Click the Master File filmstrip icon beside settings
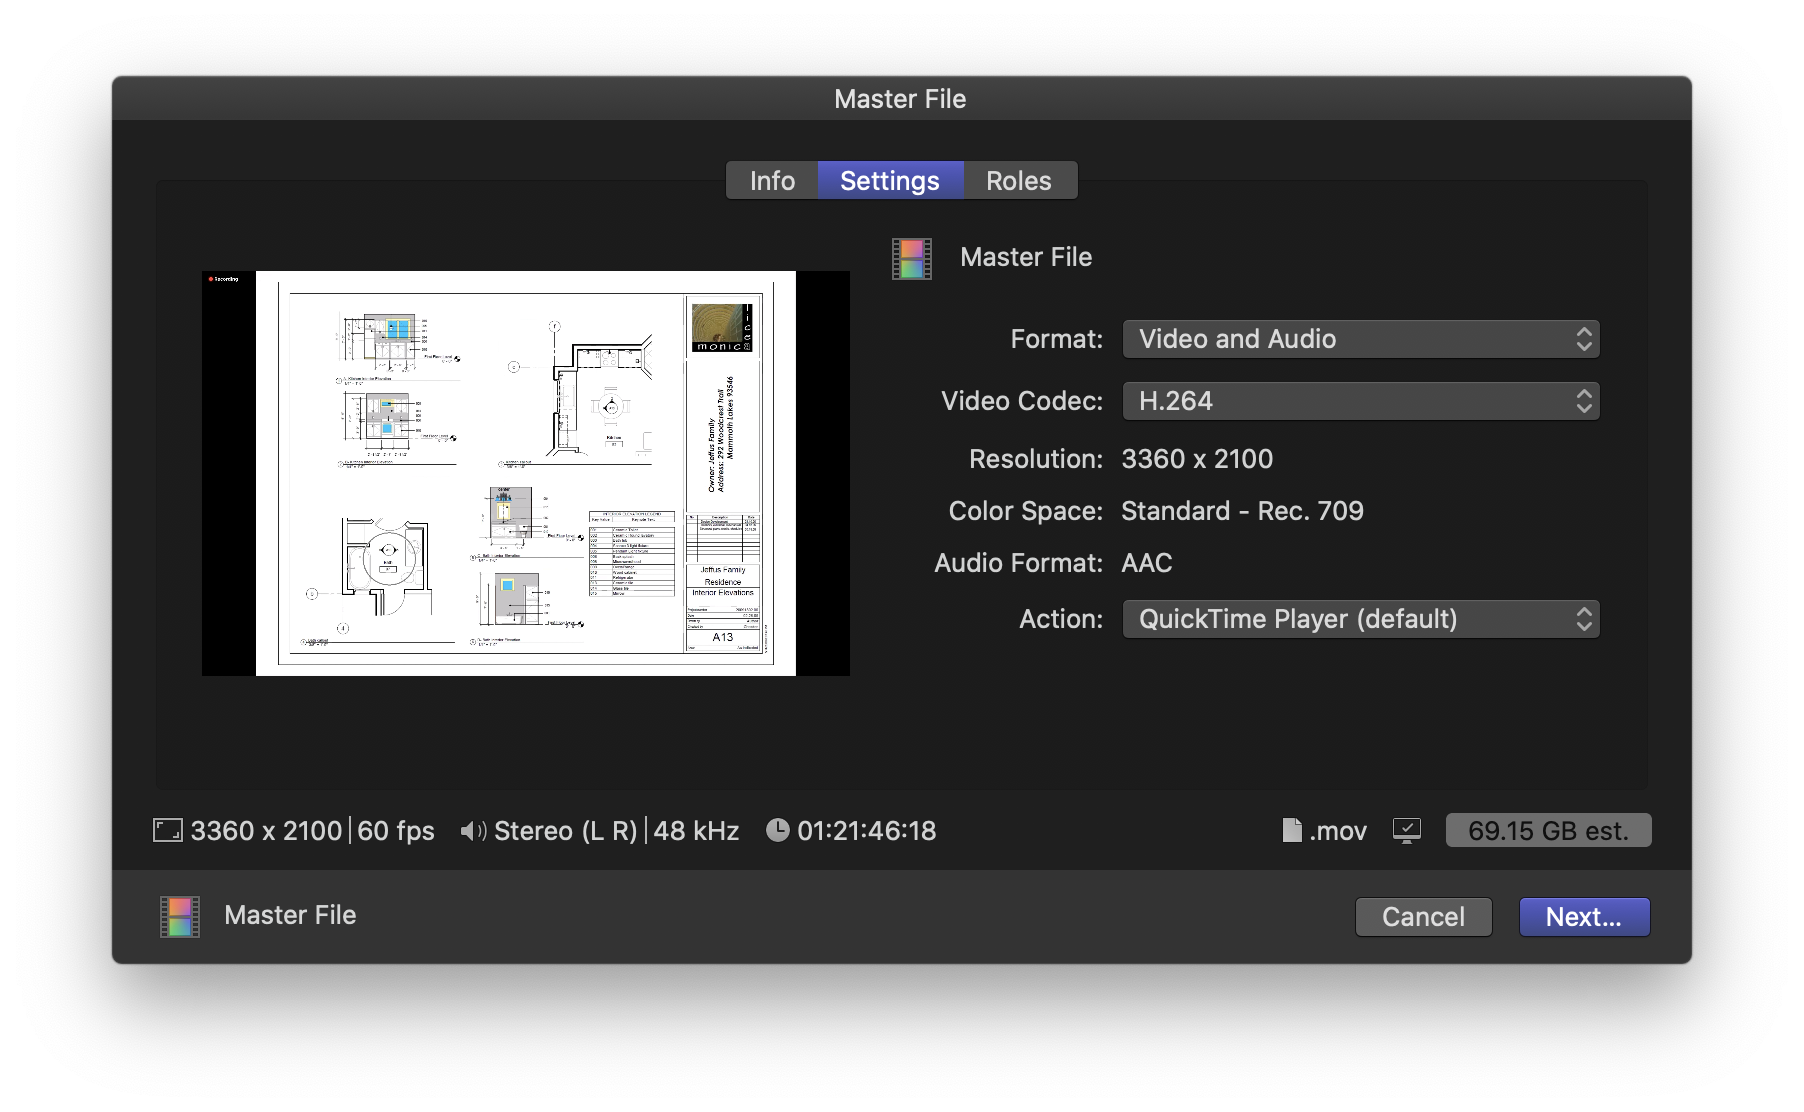The image size is (1804, 1112). [912, 258]
